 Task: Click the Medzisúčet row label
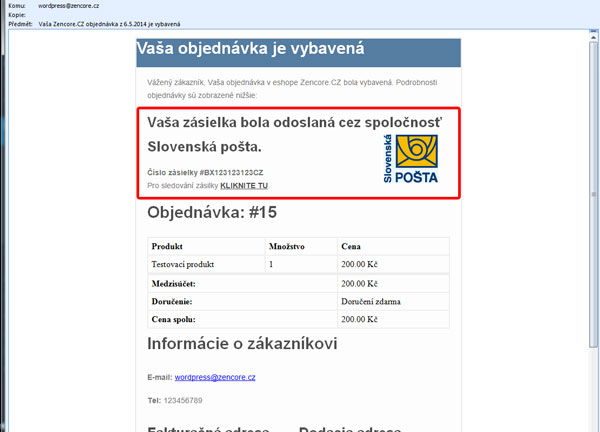click(x=173, y=284)
